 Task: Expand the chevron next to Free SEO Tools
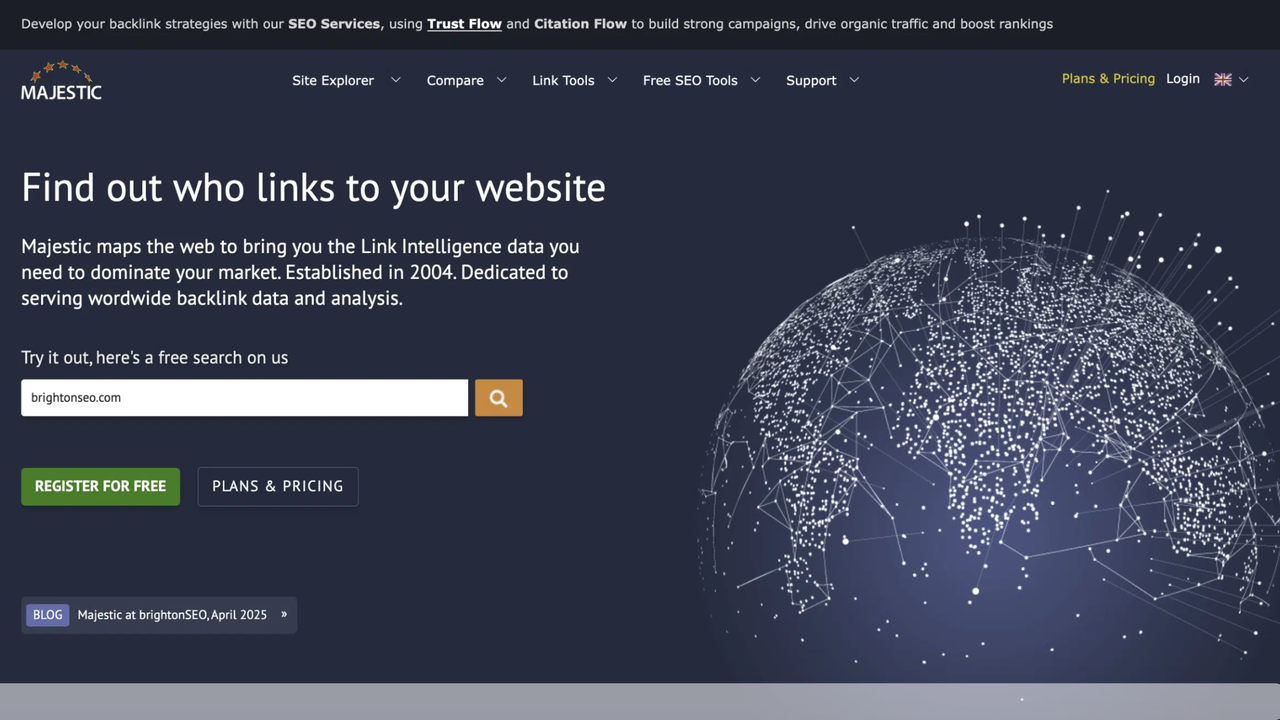tap(755, 80)
